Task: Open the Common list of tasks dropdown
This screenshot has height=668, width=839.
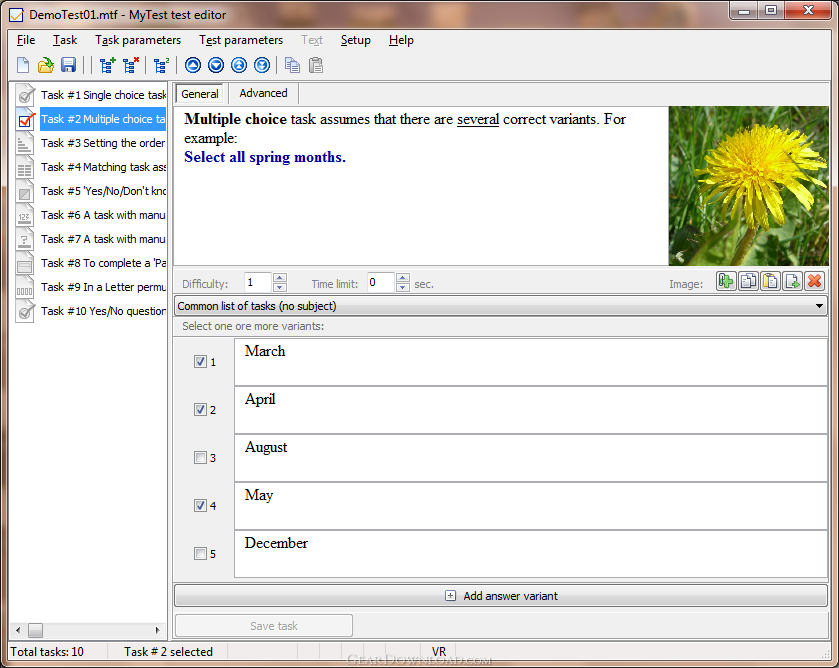Action: [x=501, y=306]
